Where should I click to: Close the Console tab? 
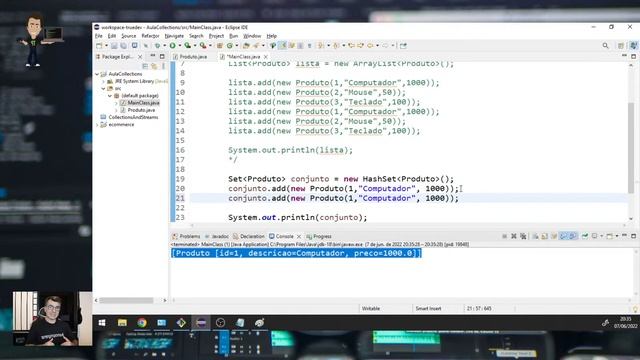point(299,236)
